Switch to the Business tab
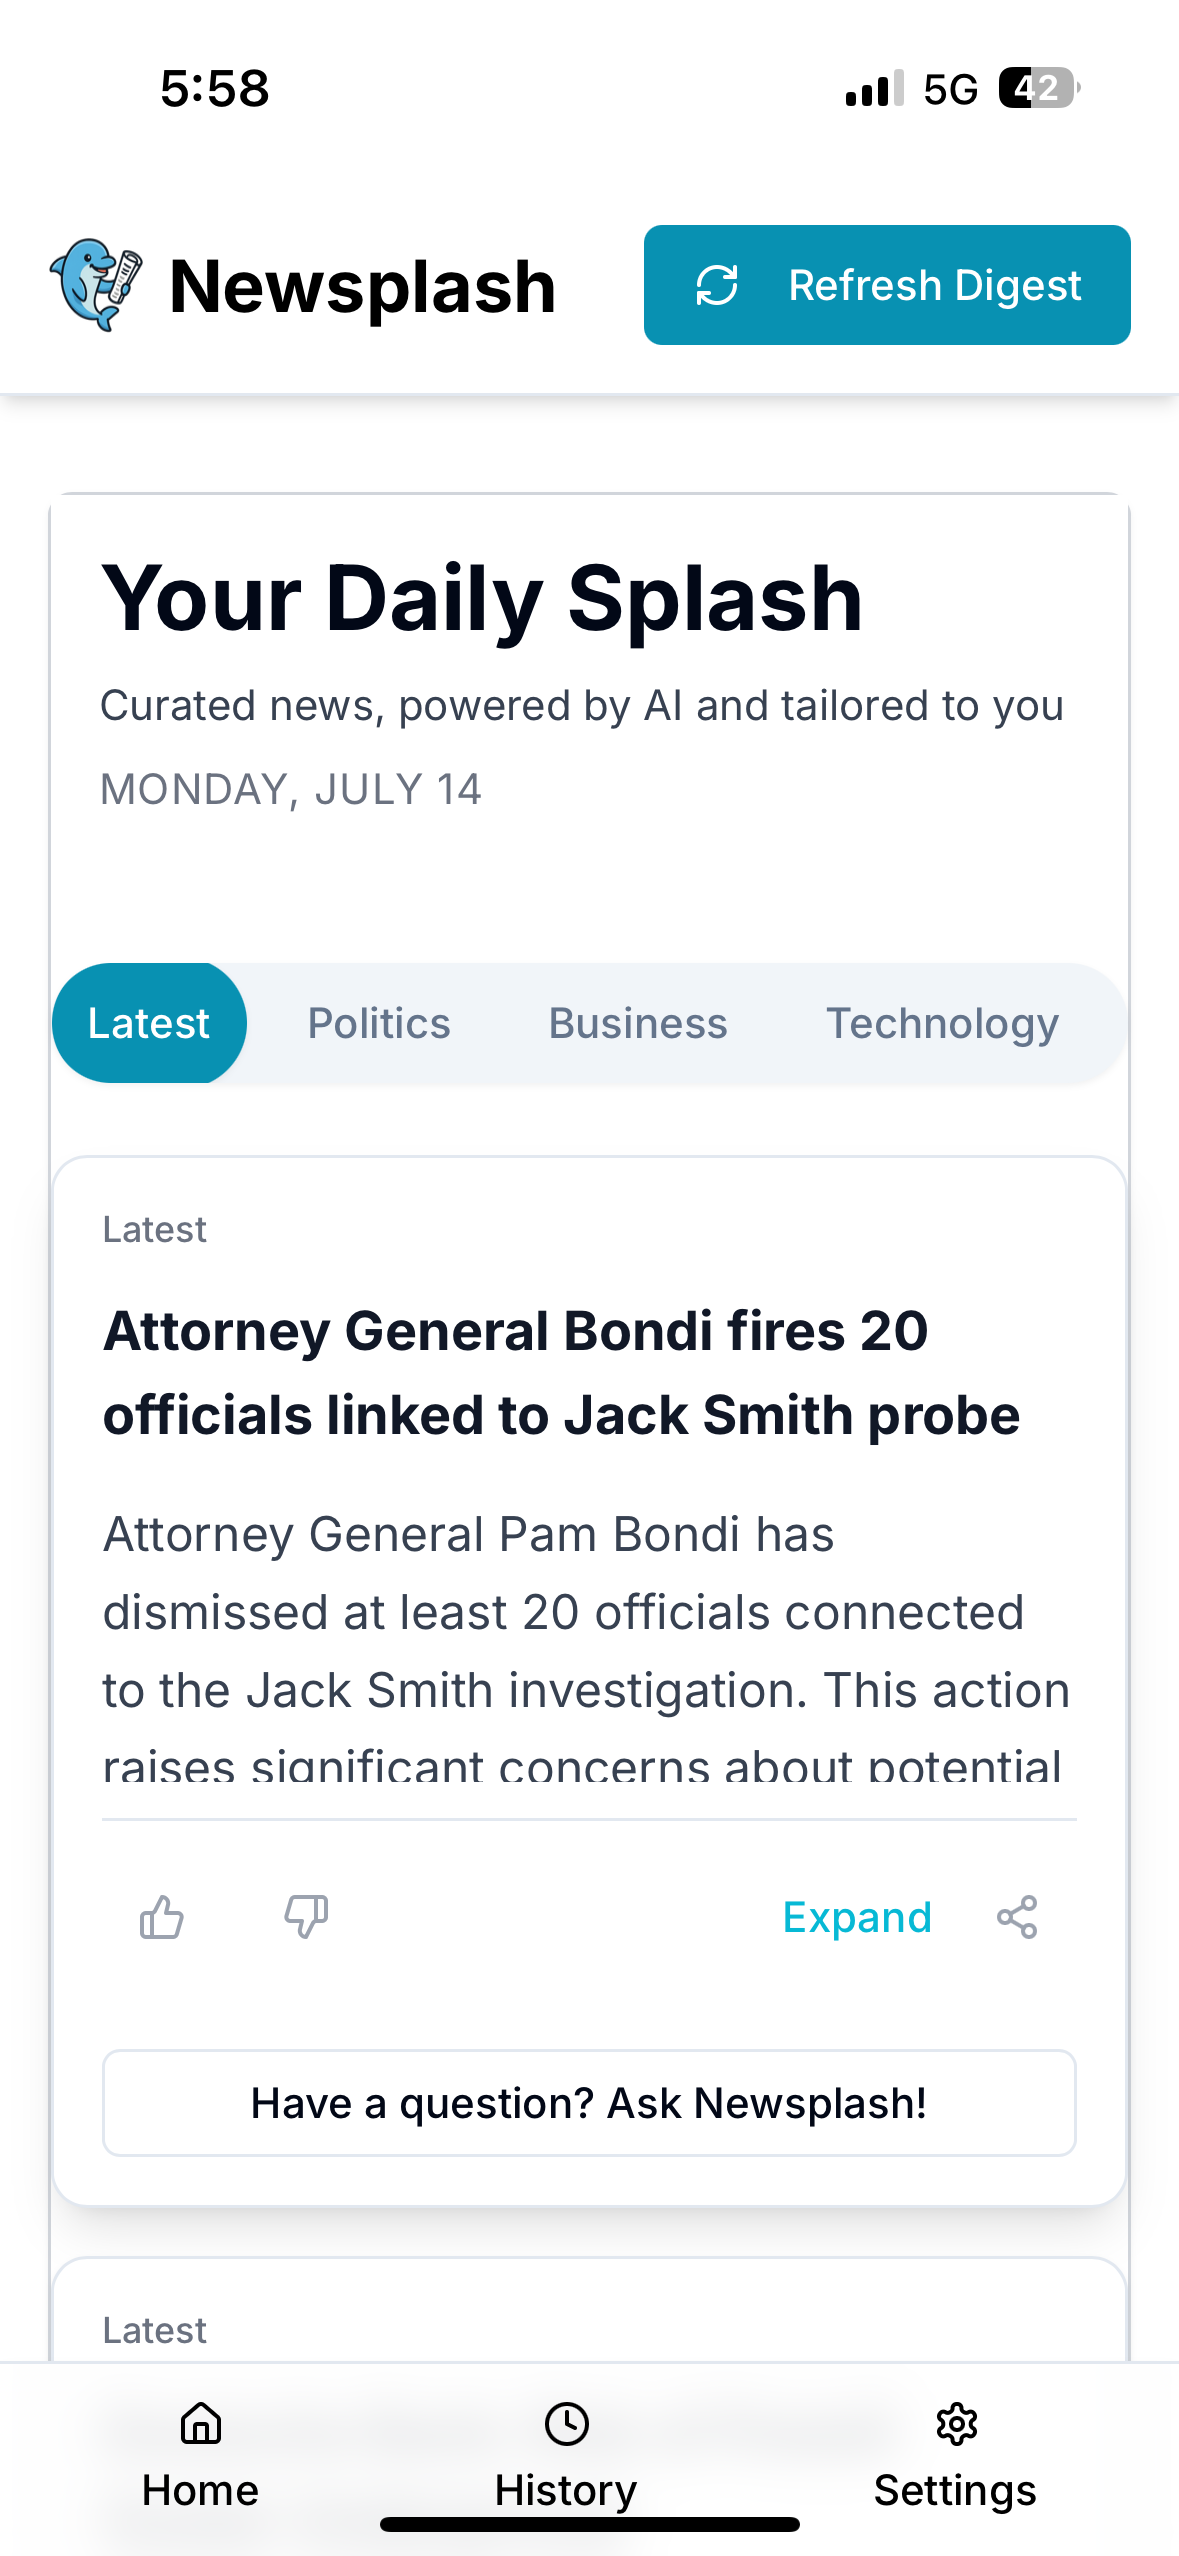The height and width of the screenshot is (2556, 1179). (x=638, y=1023)
